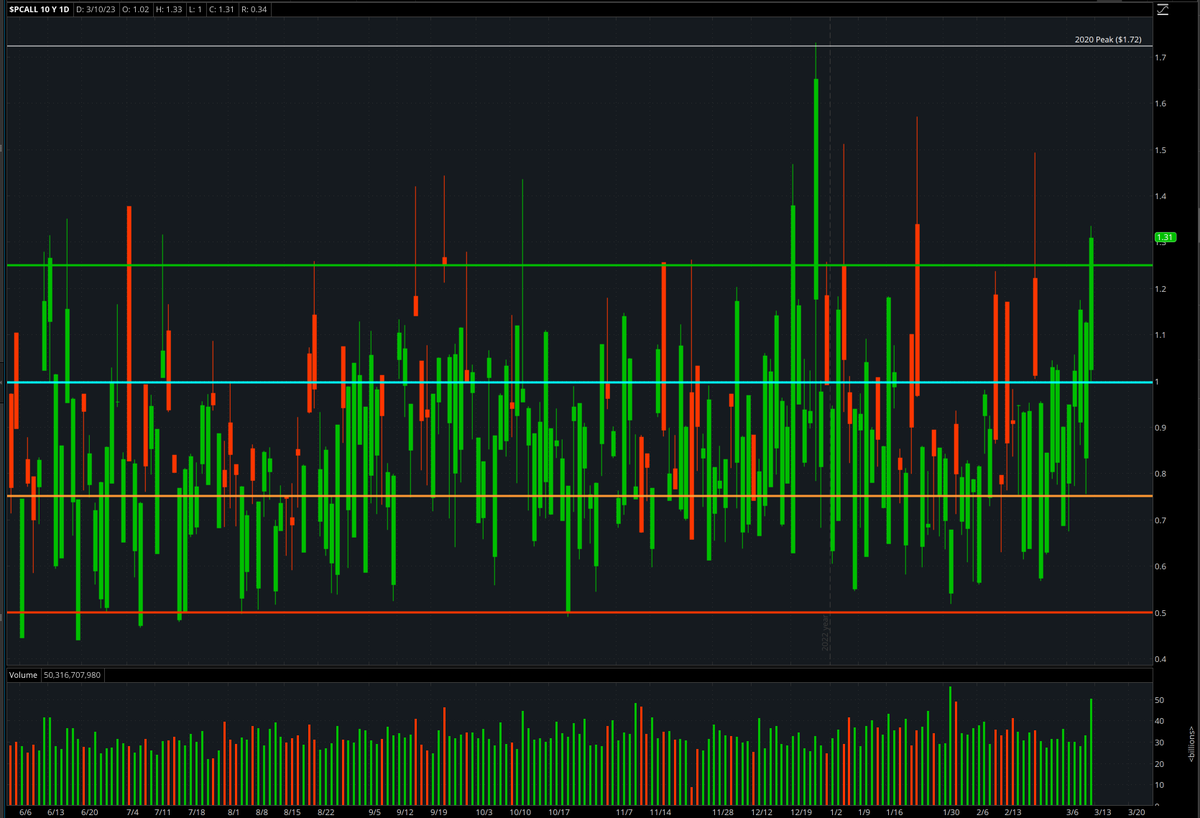1200x818 pixels.
Task: Click the 12/19 date label
Action: click(x=800, y=812)
